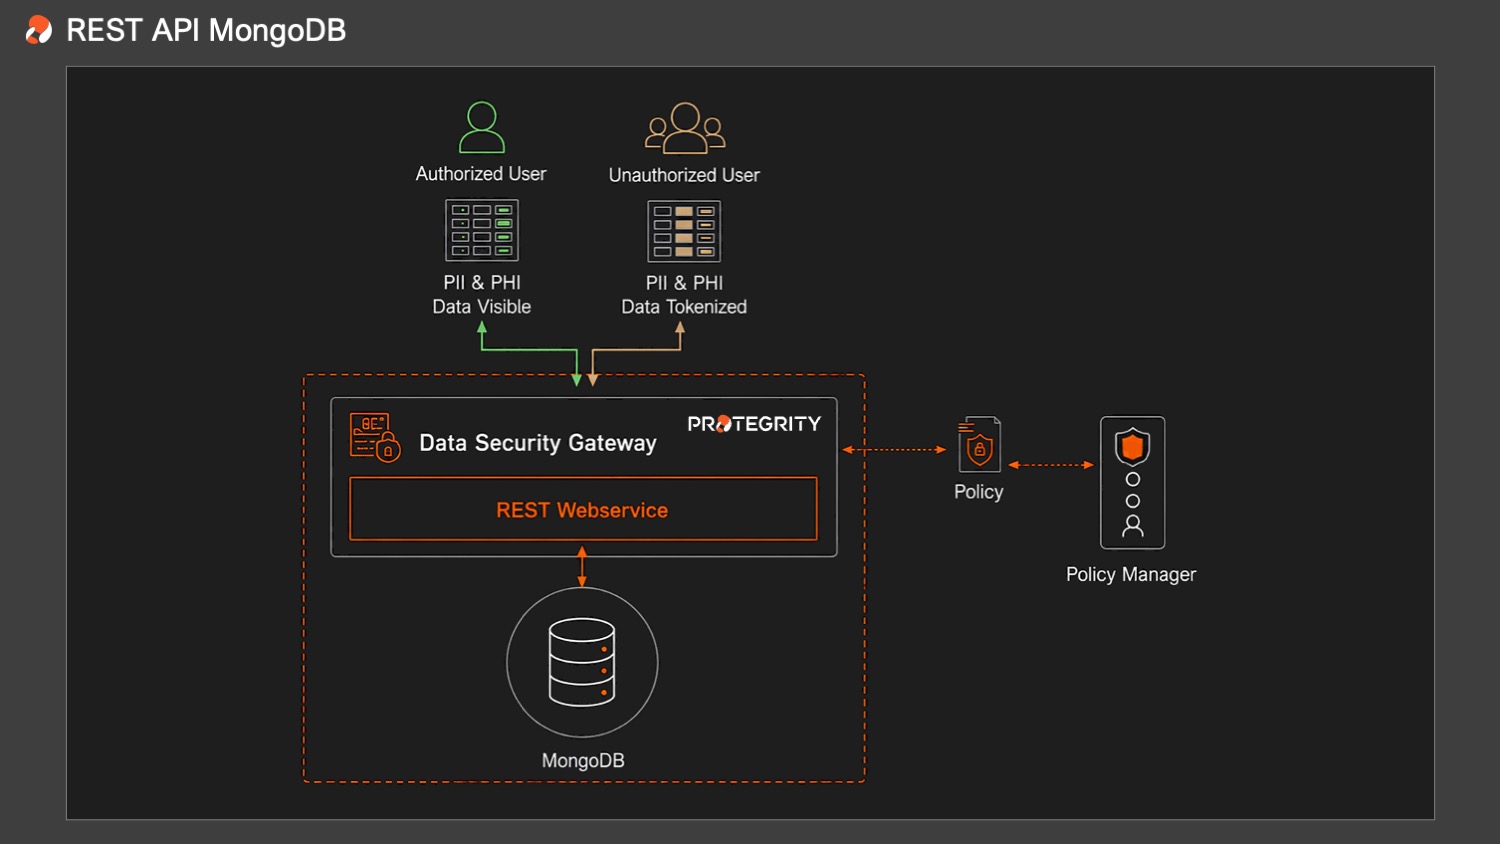Click the Data Security Gateway lock icon
The image size is (1500, 844).
375,437
